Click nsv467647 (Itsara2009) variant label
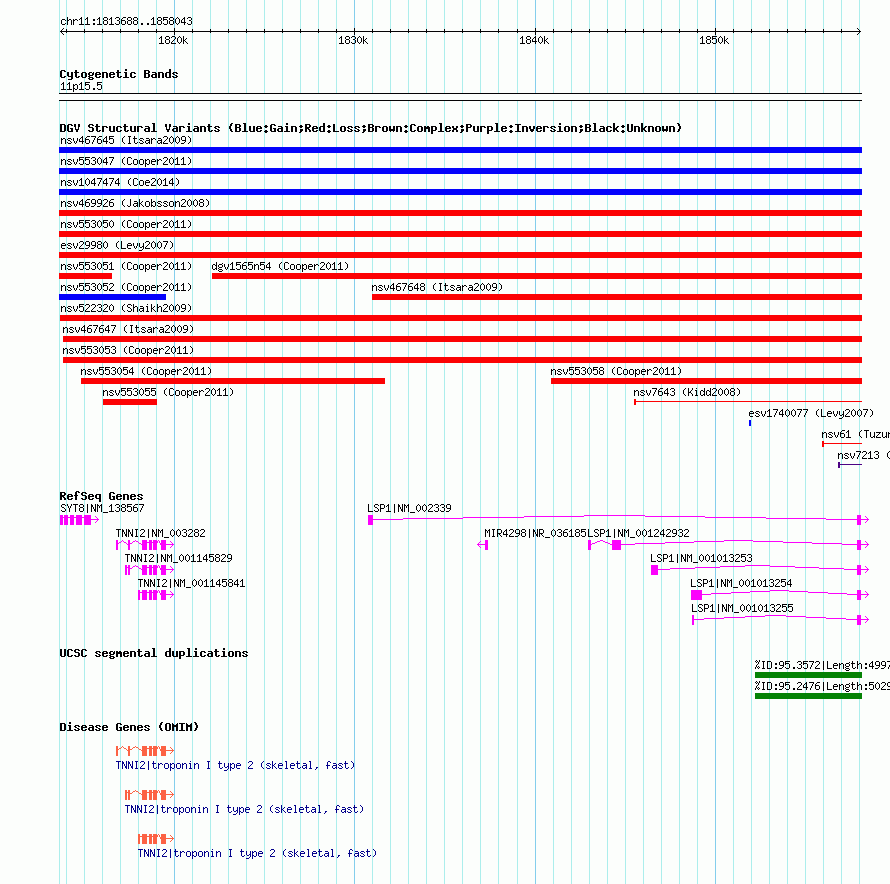The width and height of the screenshot is (890, 884). pos(128,329)
